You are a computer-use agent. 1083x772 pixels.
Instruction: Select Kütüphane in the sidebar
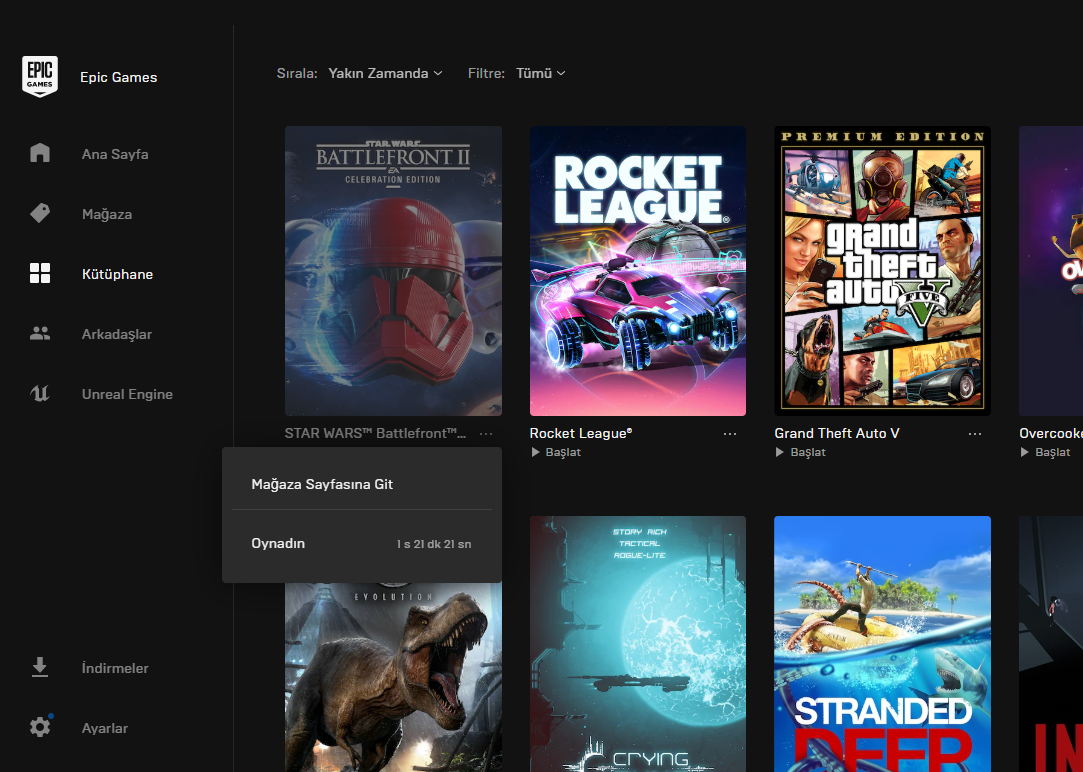pyautogui.click(x=117, y=274)
